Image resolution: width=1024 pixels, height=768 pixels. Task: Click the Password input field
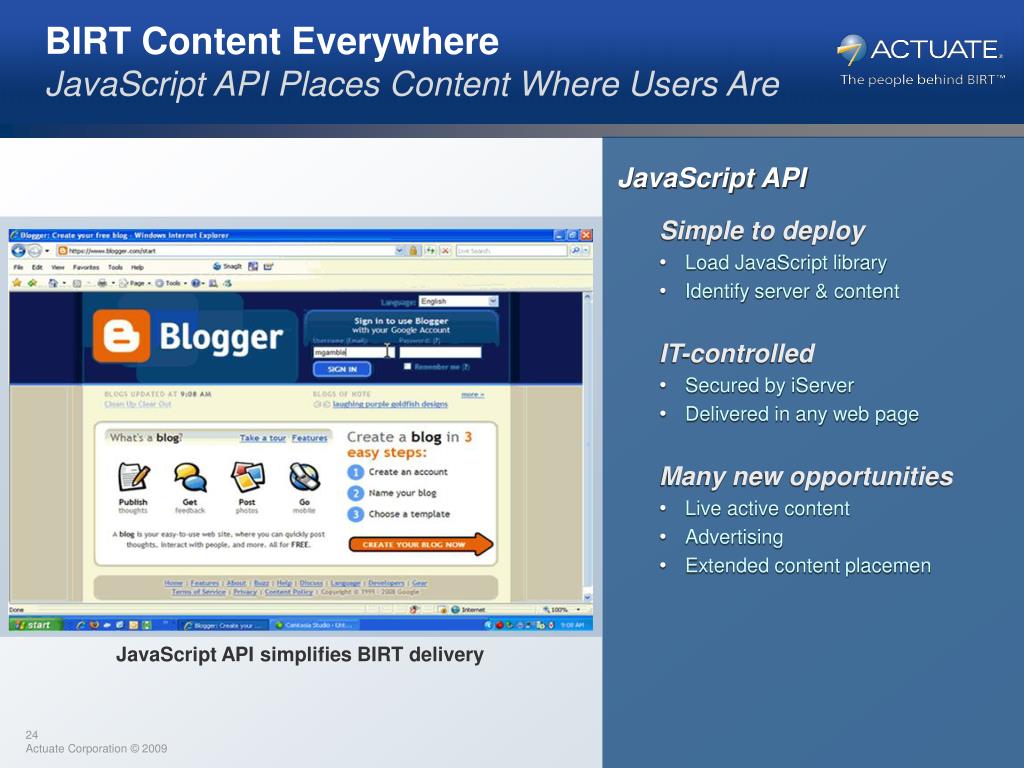point(440,352)
